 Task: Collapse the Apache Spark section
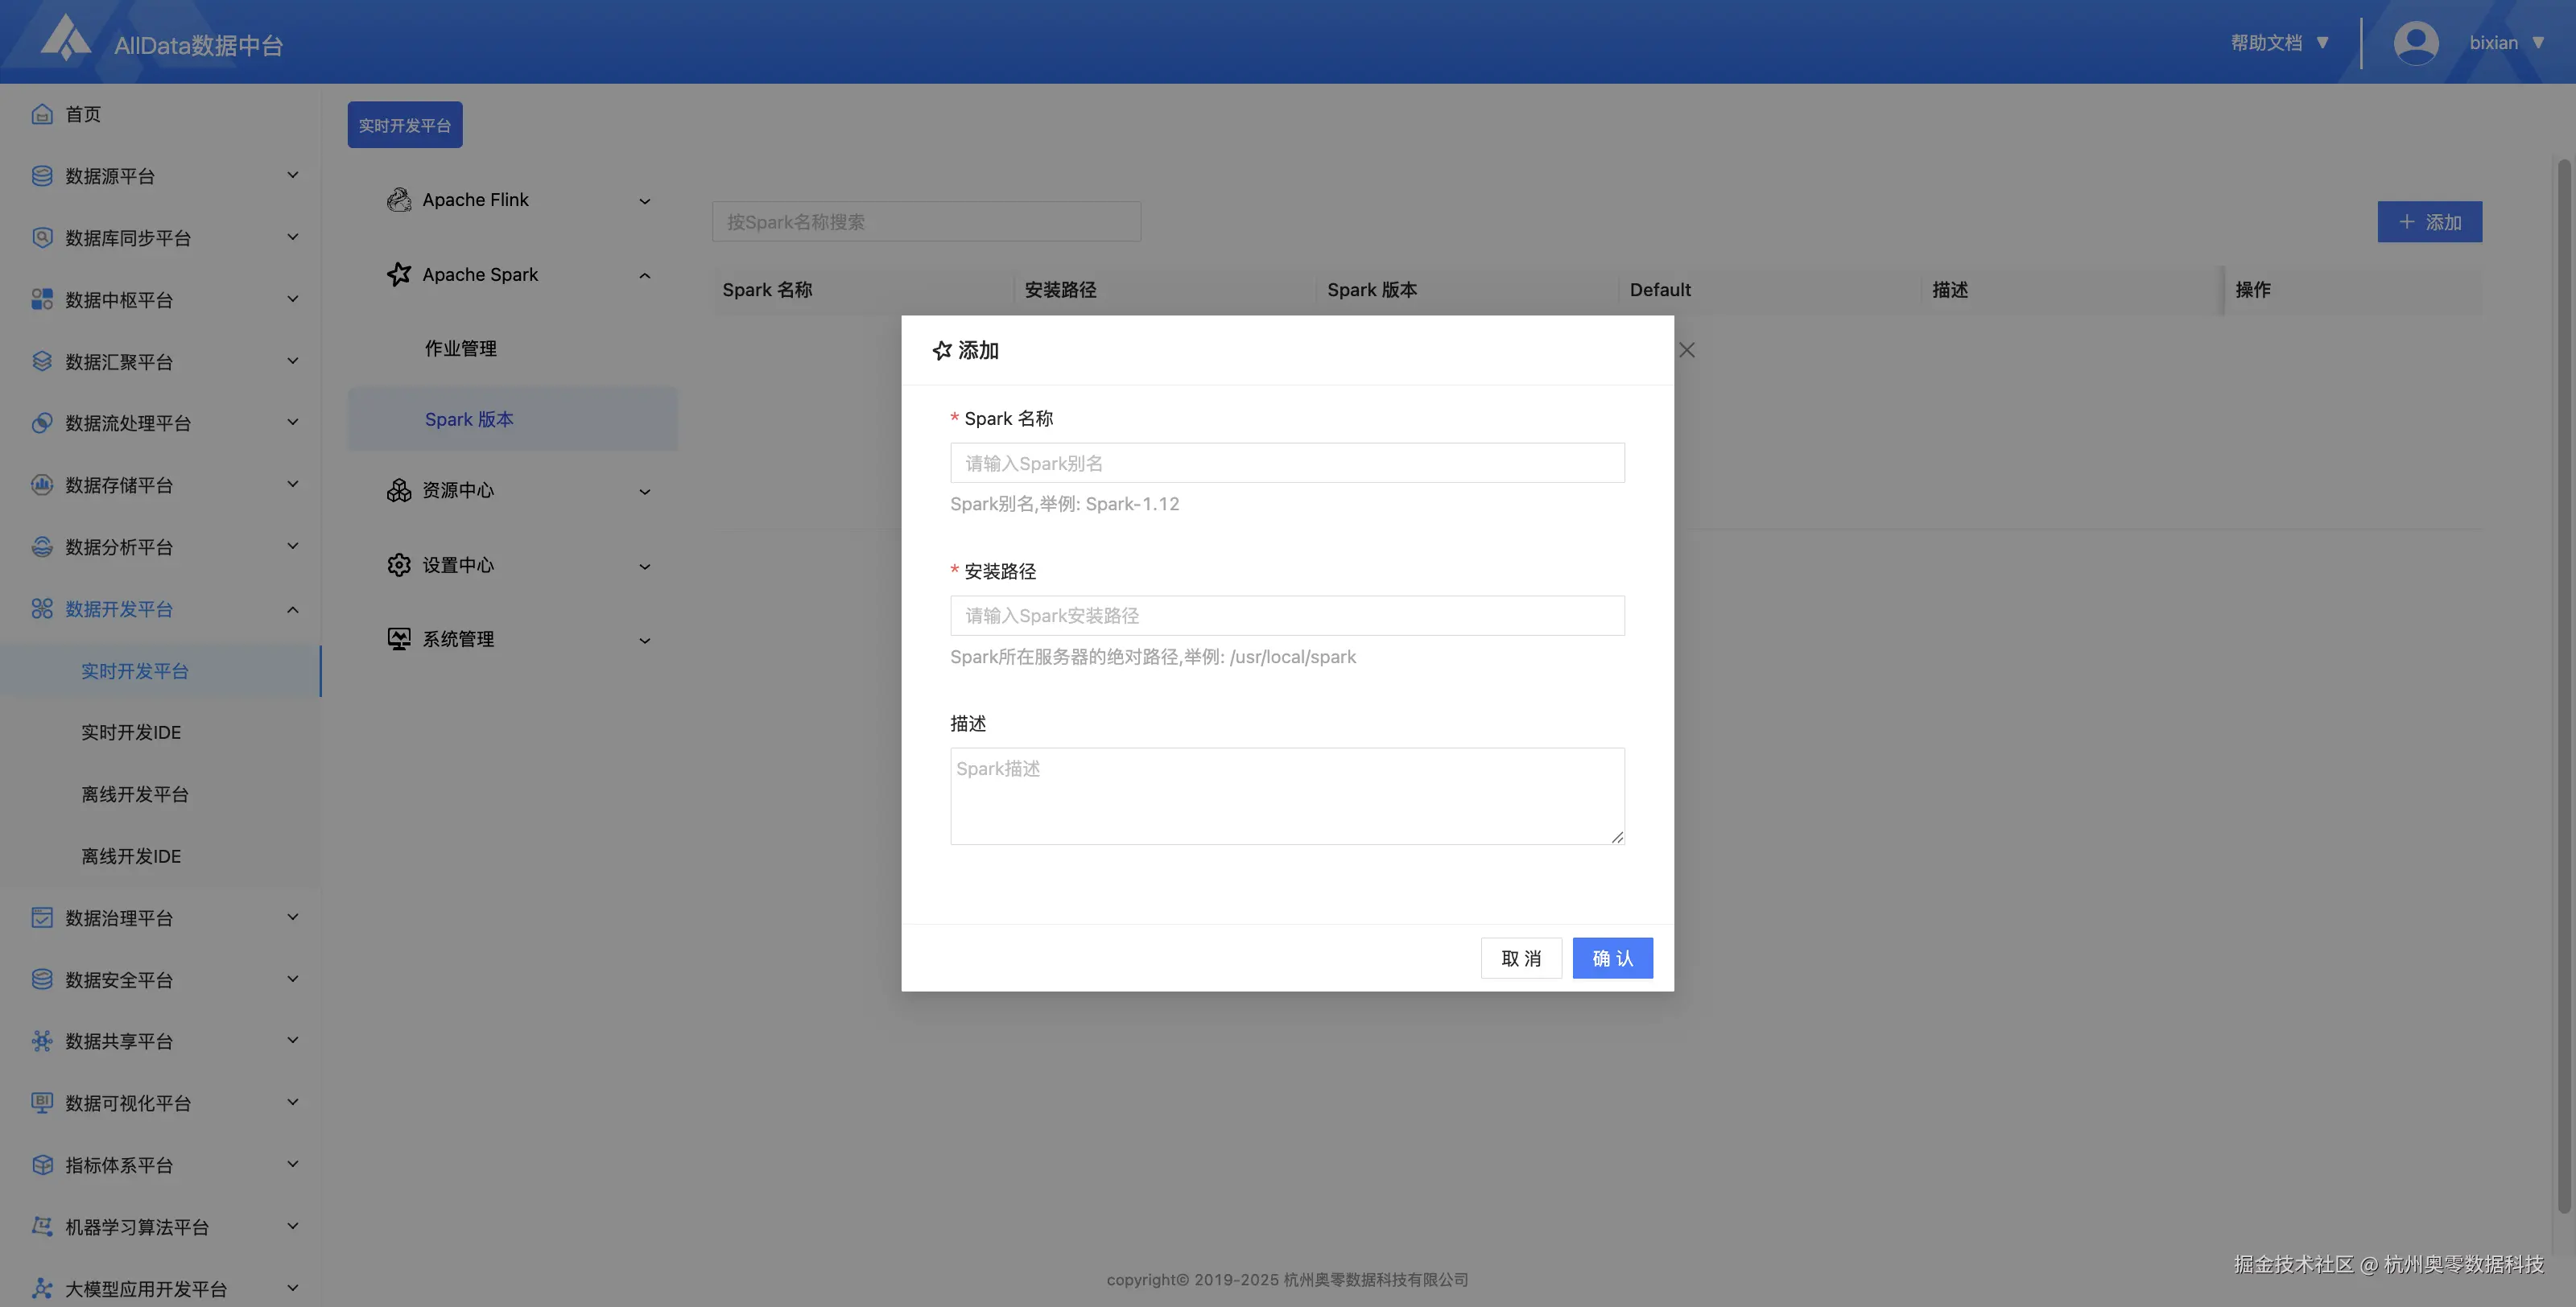645,275
